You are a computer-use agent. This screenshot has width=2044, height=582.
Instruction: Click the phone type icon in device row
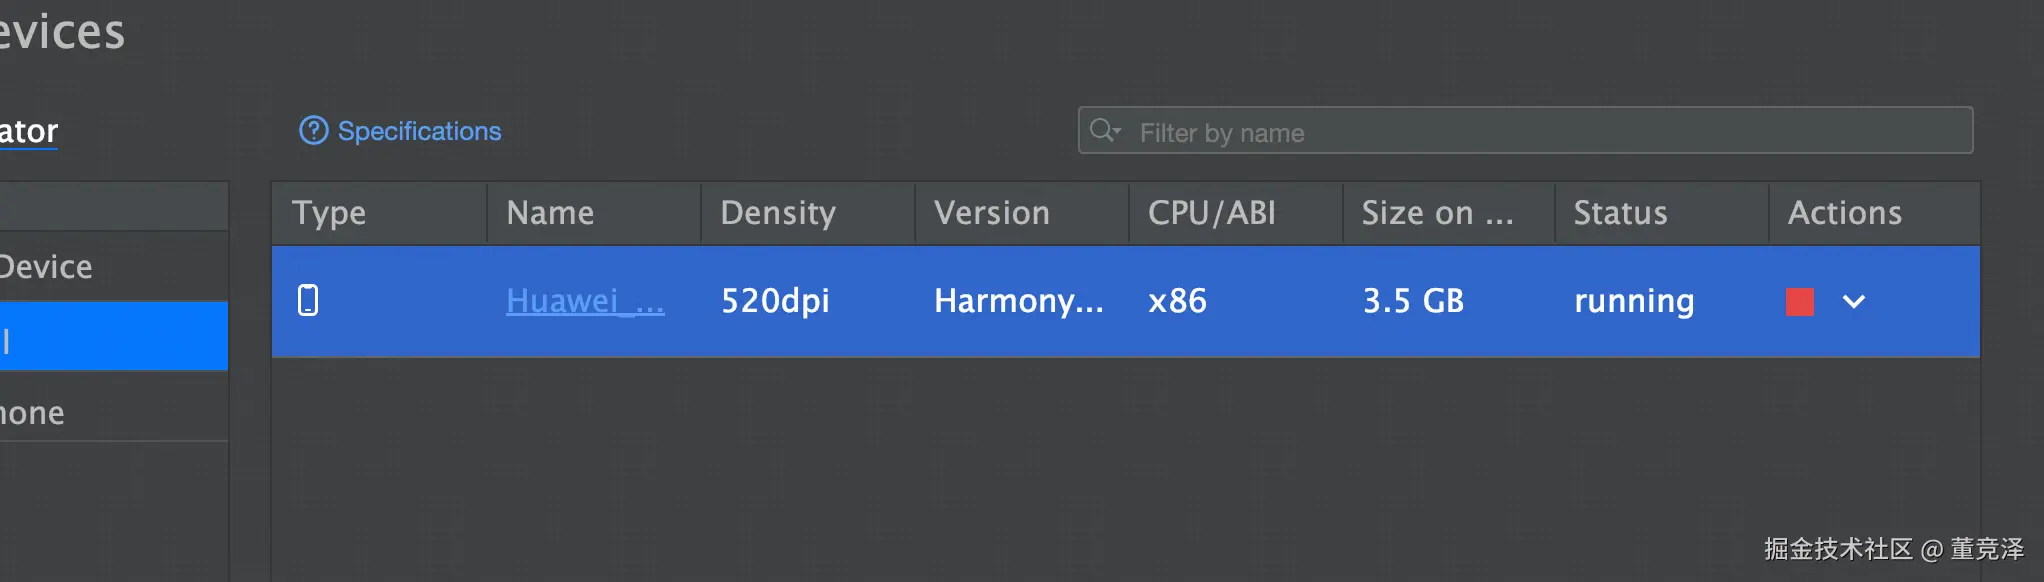tap(308, 300)
